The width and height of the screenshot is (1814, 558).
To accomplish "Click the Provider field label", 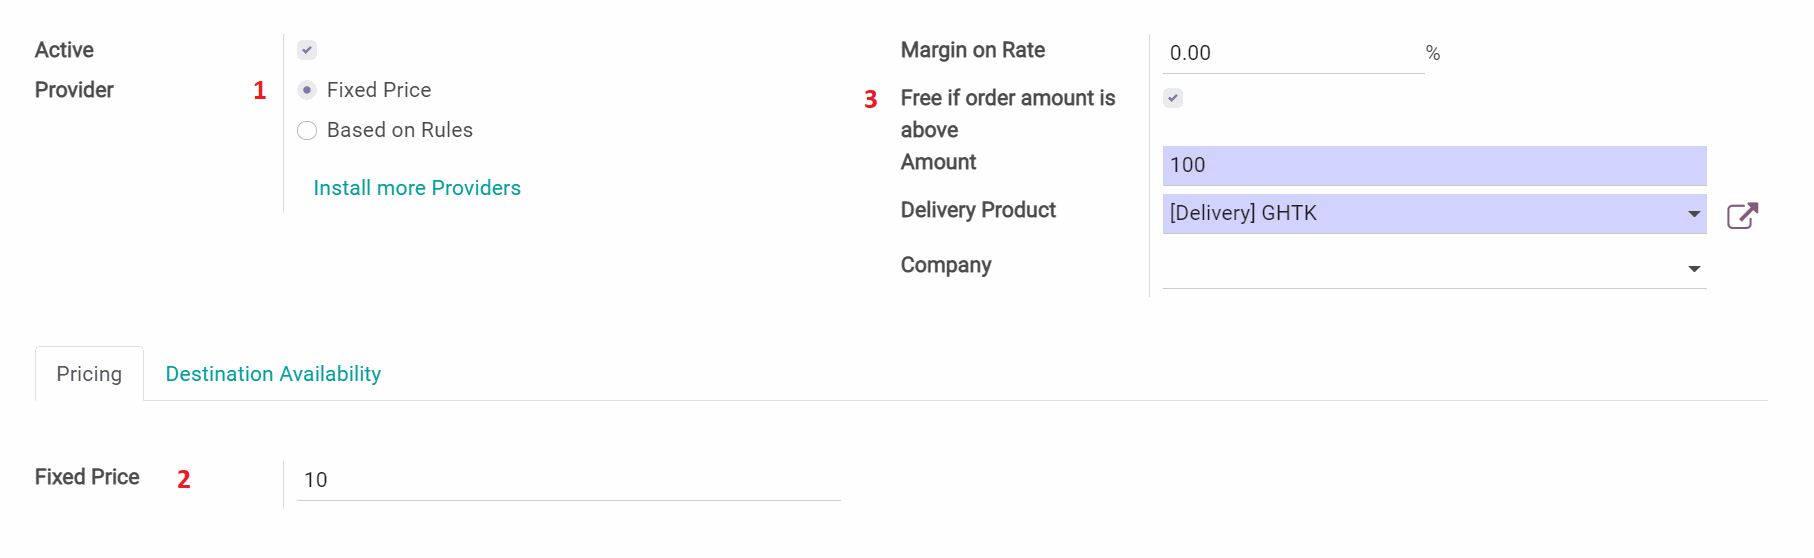I will click(x=74, y=90).
